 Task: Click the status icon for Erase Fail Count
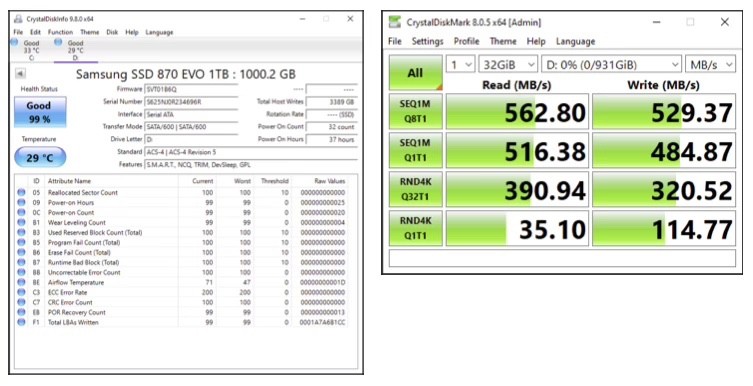pos(21,252)
